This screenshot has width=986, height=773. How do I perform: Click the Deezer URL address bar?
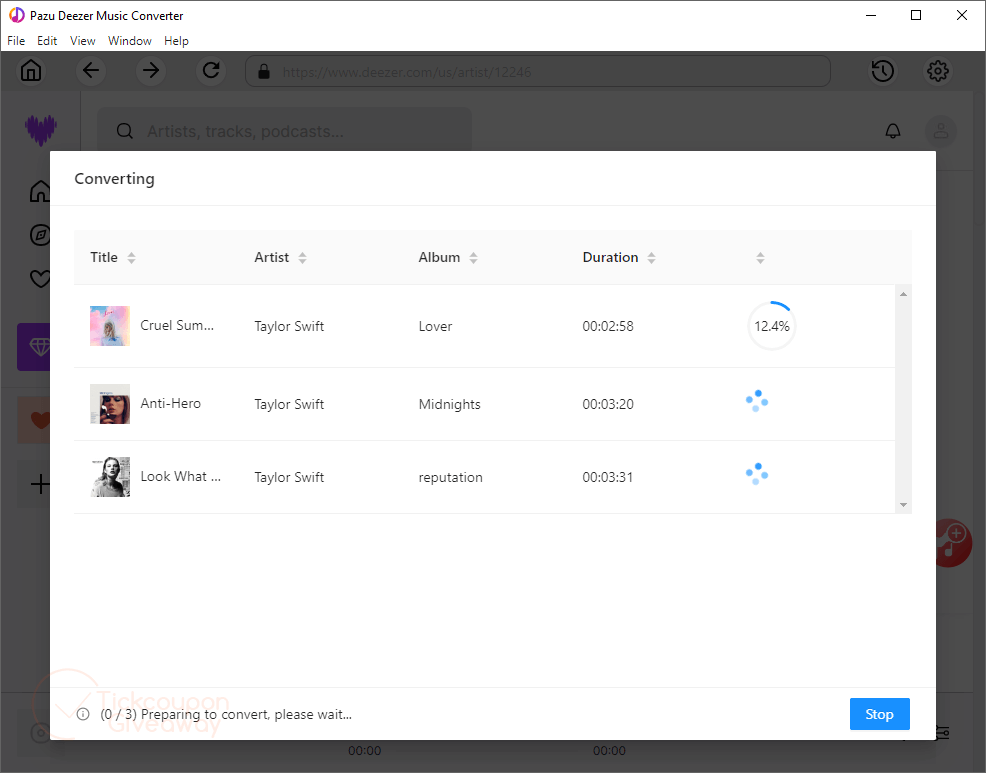click(538, 71)
